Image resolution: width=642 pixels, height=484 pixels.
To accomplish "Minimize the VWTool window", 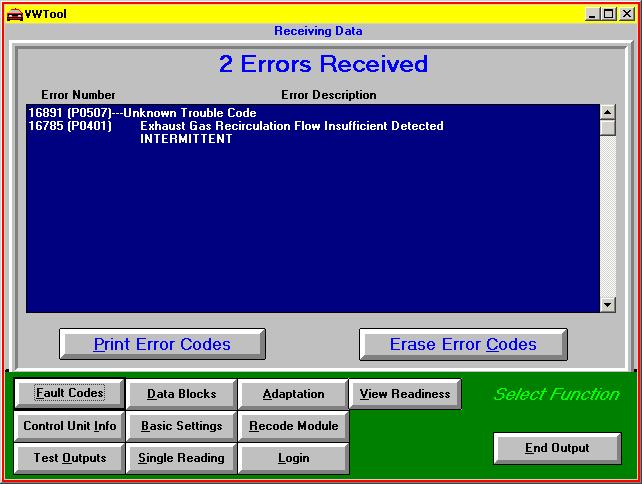I will 592,14.
